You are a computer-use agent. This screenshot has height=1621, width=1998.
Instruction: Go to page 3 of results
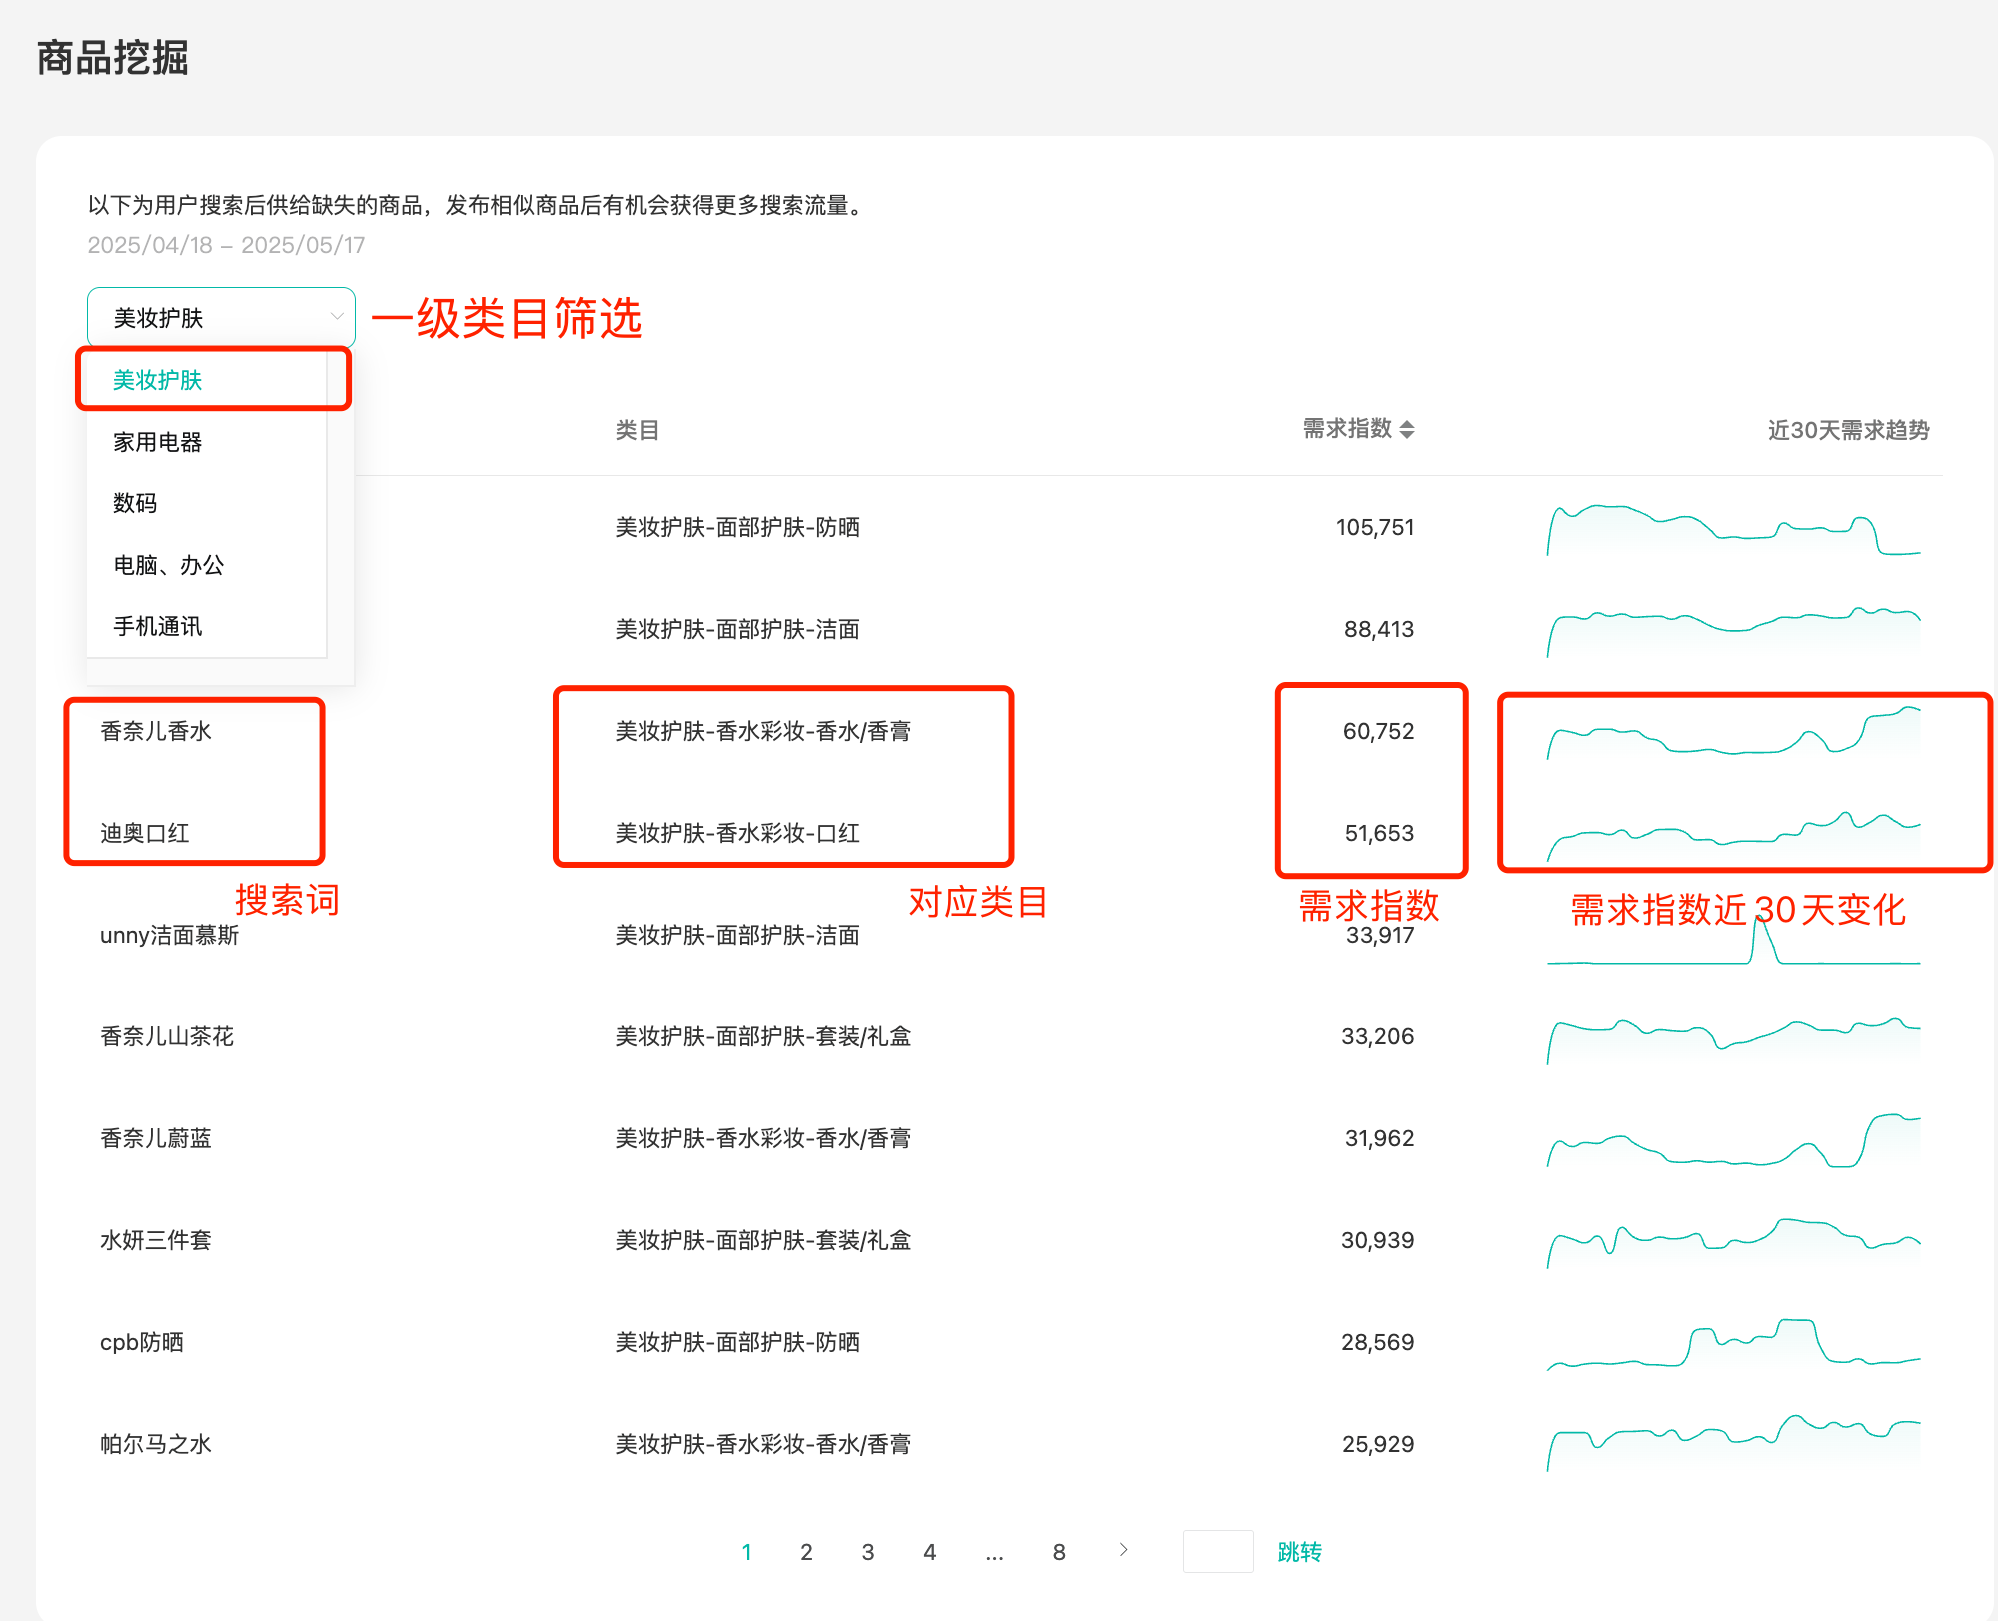[x=868, y=1552]
